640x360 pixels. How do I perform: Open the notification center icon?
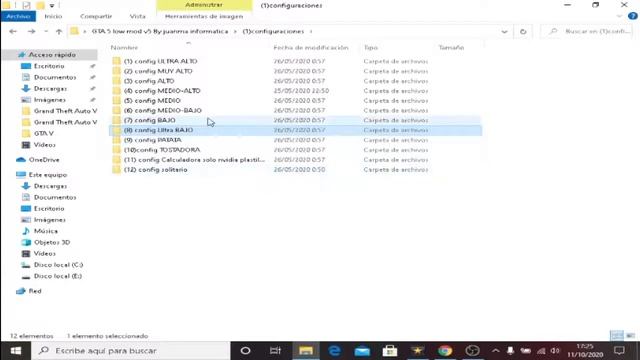click(x=620, y=351)
